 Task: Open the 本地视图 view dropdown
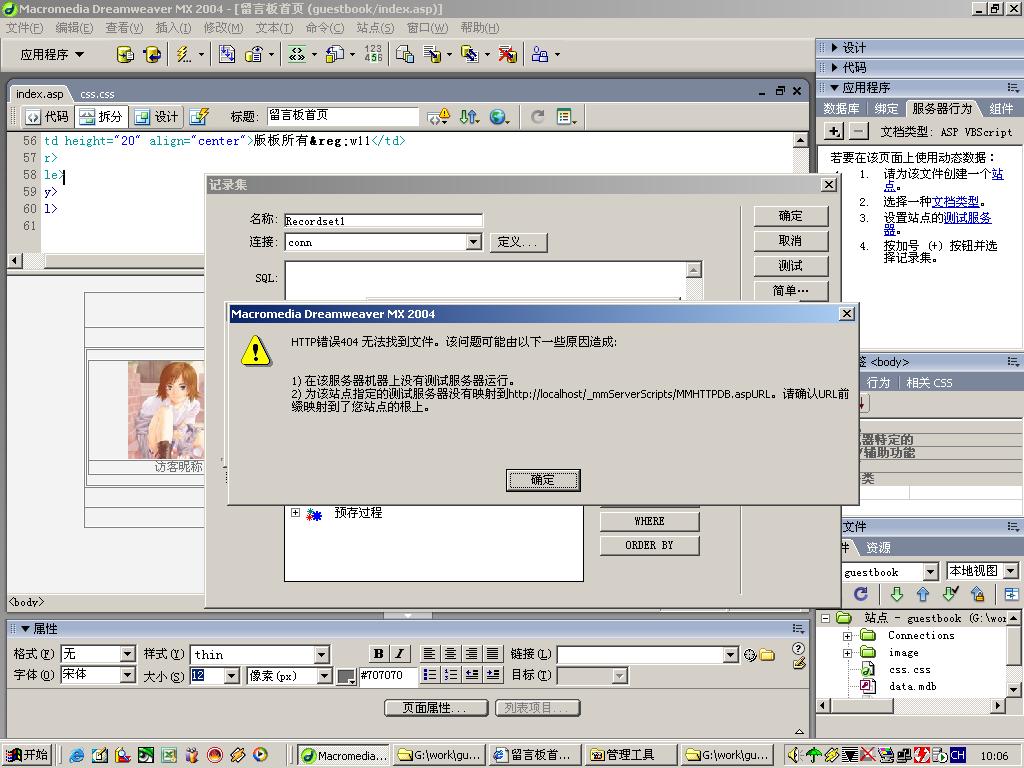(1010, 571)
